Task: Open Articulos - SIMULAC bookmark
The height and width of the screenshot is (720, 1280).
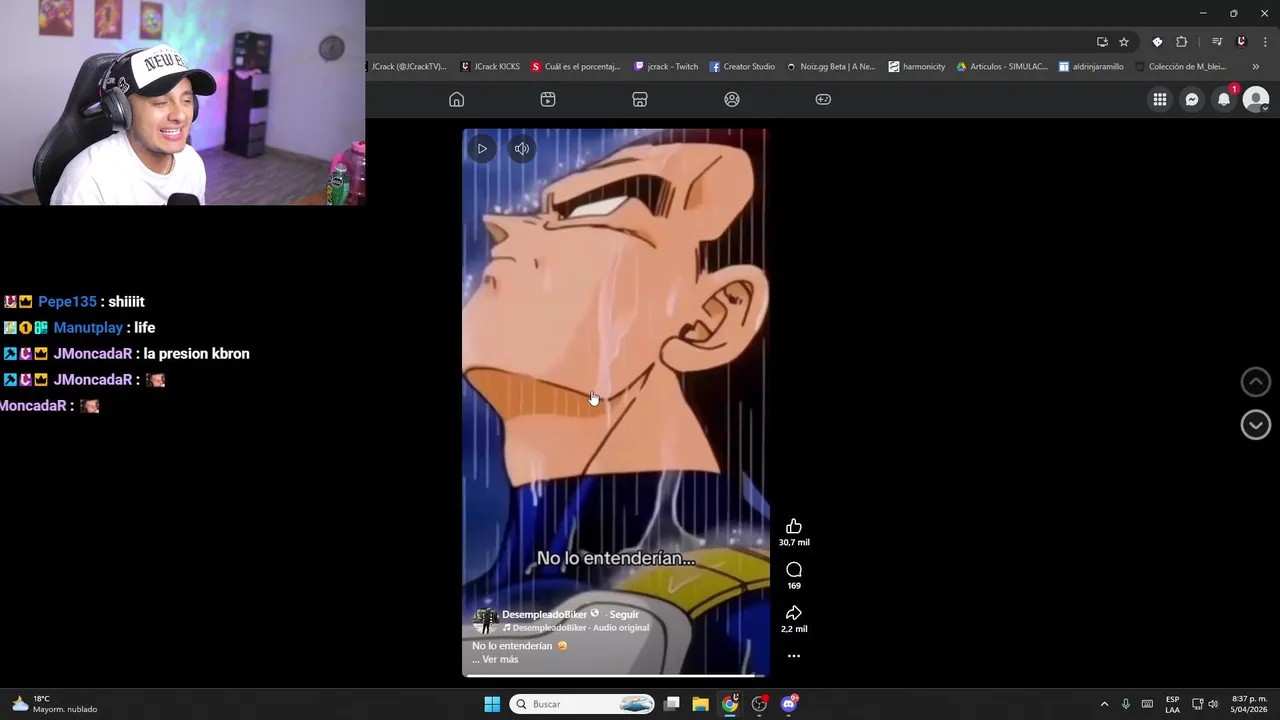Action: point(1002,67)
